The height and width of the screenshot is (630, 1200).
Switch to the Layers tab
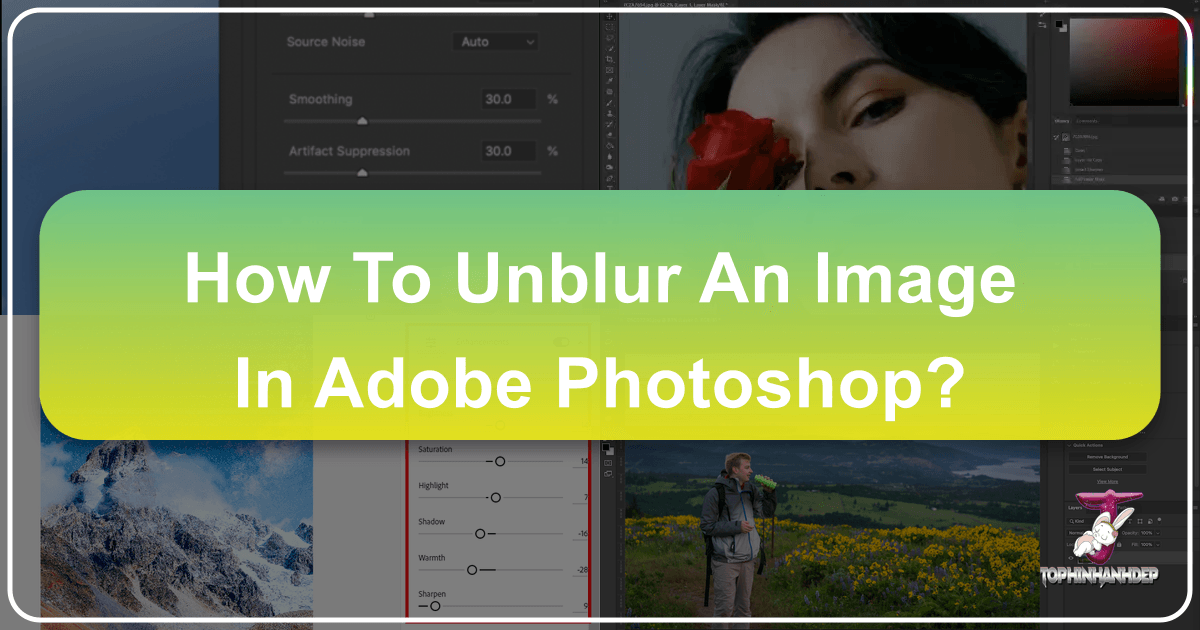pos(1075,508)
